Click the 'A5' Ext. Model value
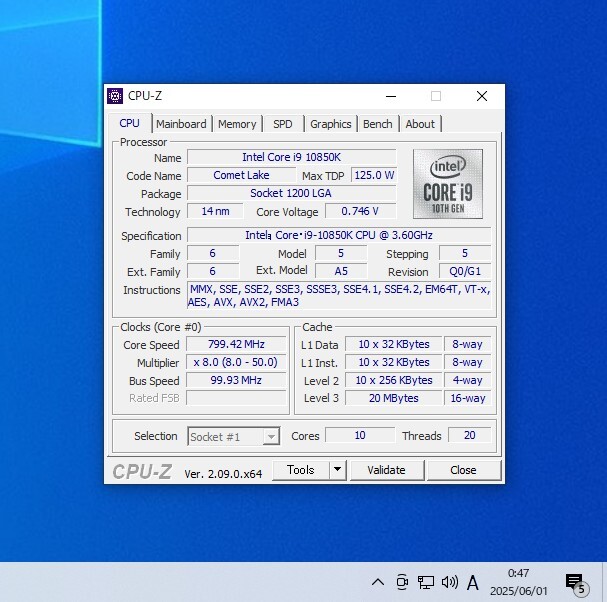607x602 pixels. click(x=341, y=271)
